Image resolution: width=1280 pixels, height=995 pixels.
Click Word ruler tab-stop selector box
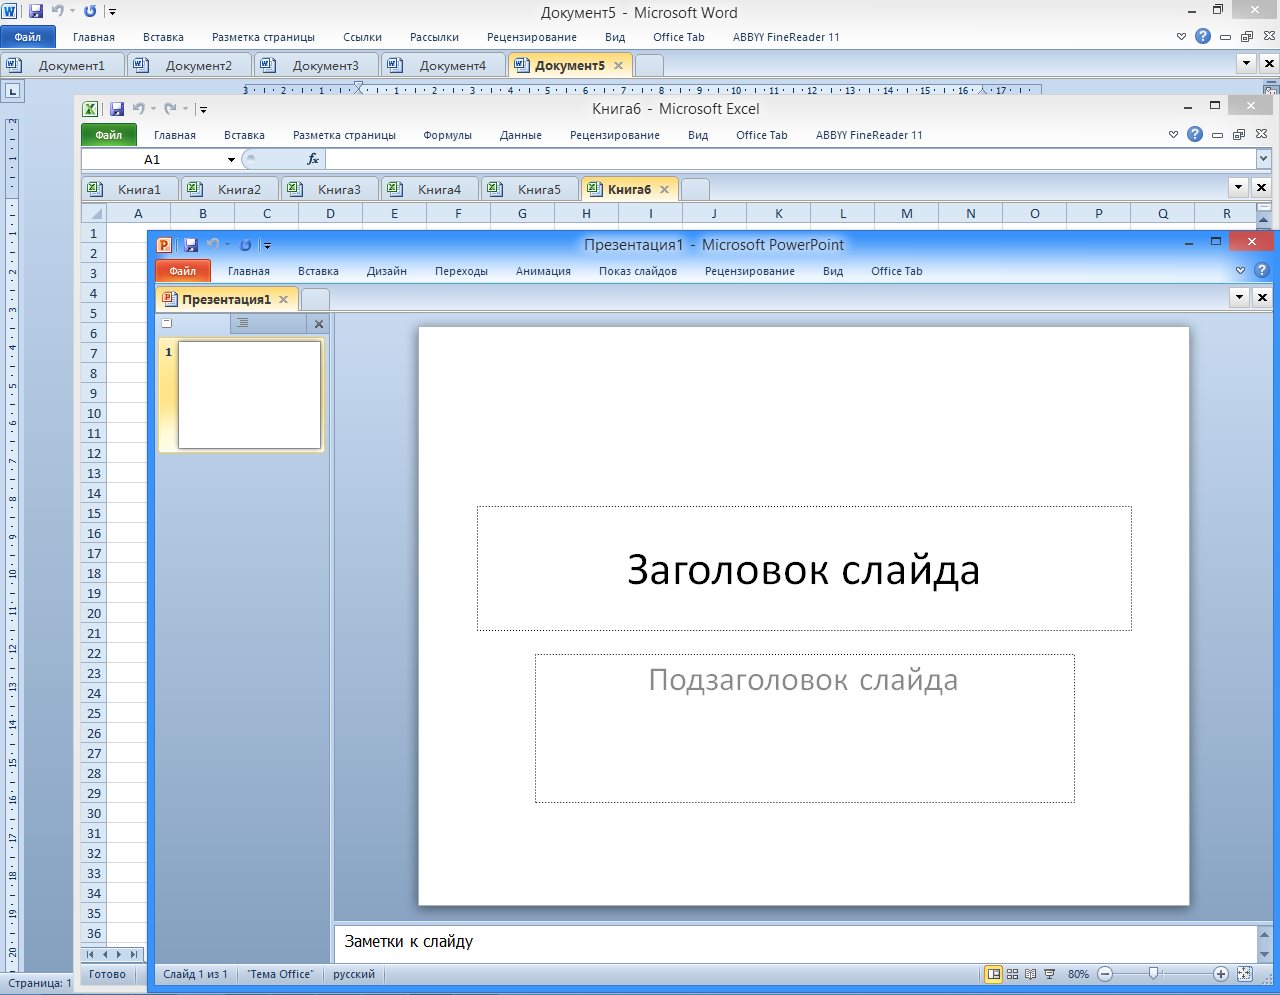point(12,91)
